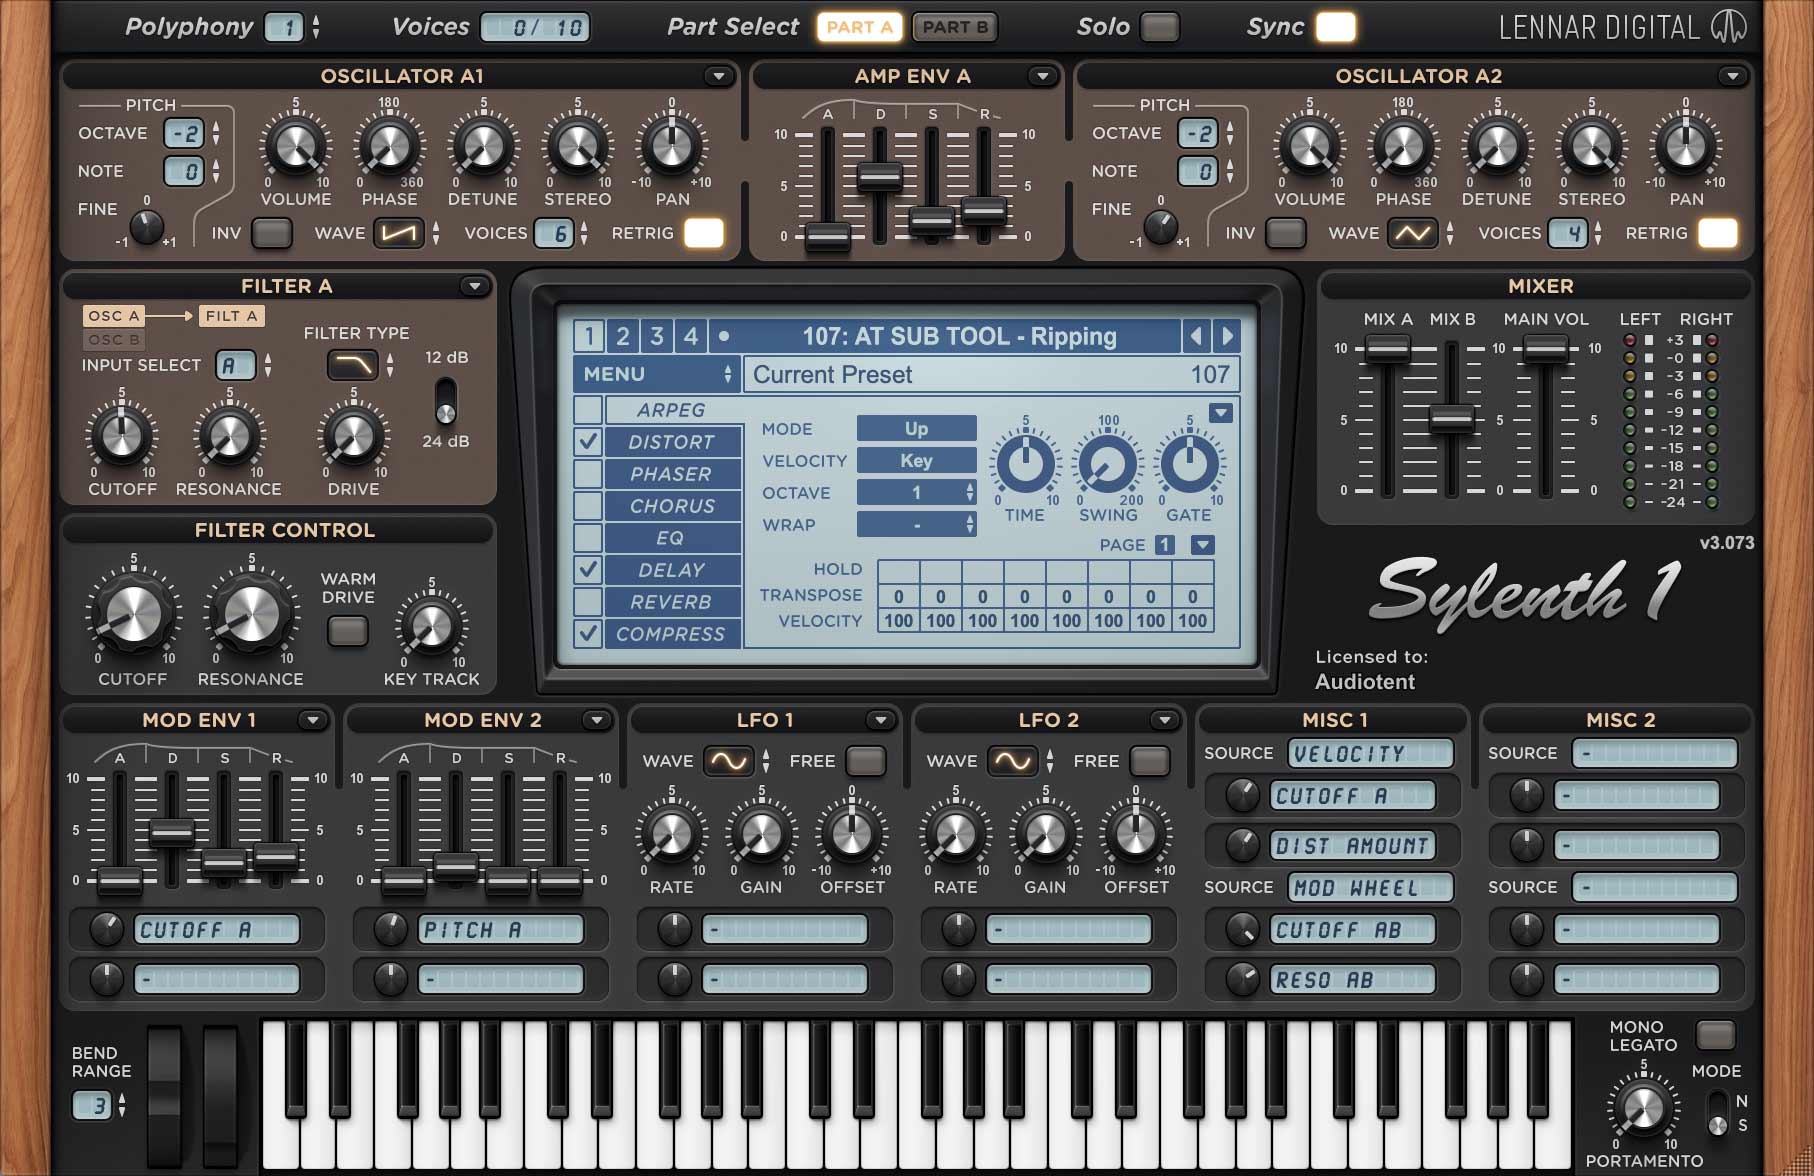Screen dimensions: 1814x1176
Task: Click the Oscillator A2 sine wave icon
Action: pos(1412,234)
